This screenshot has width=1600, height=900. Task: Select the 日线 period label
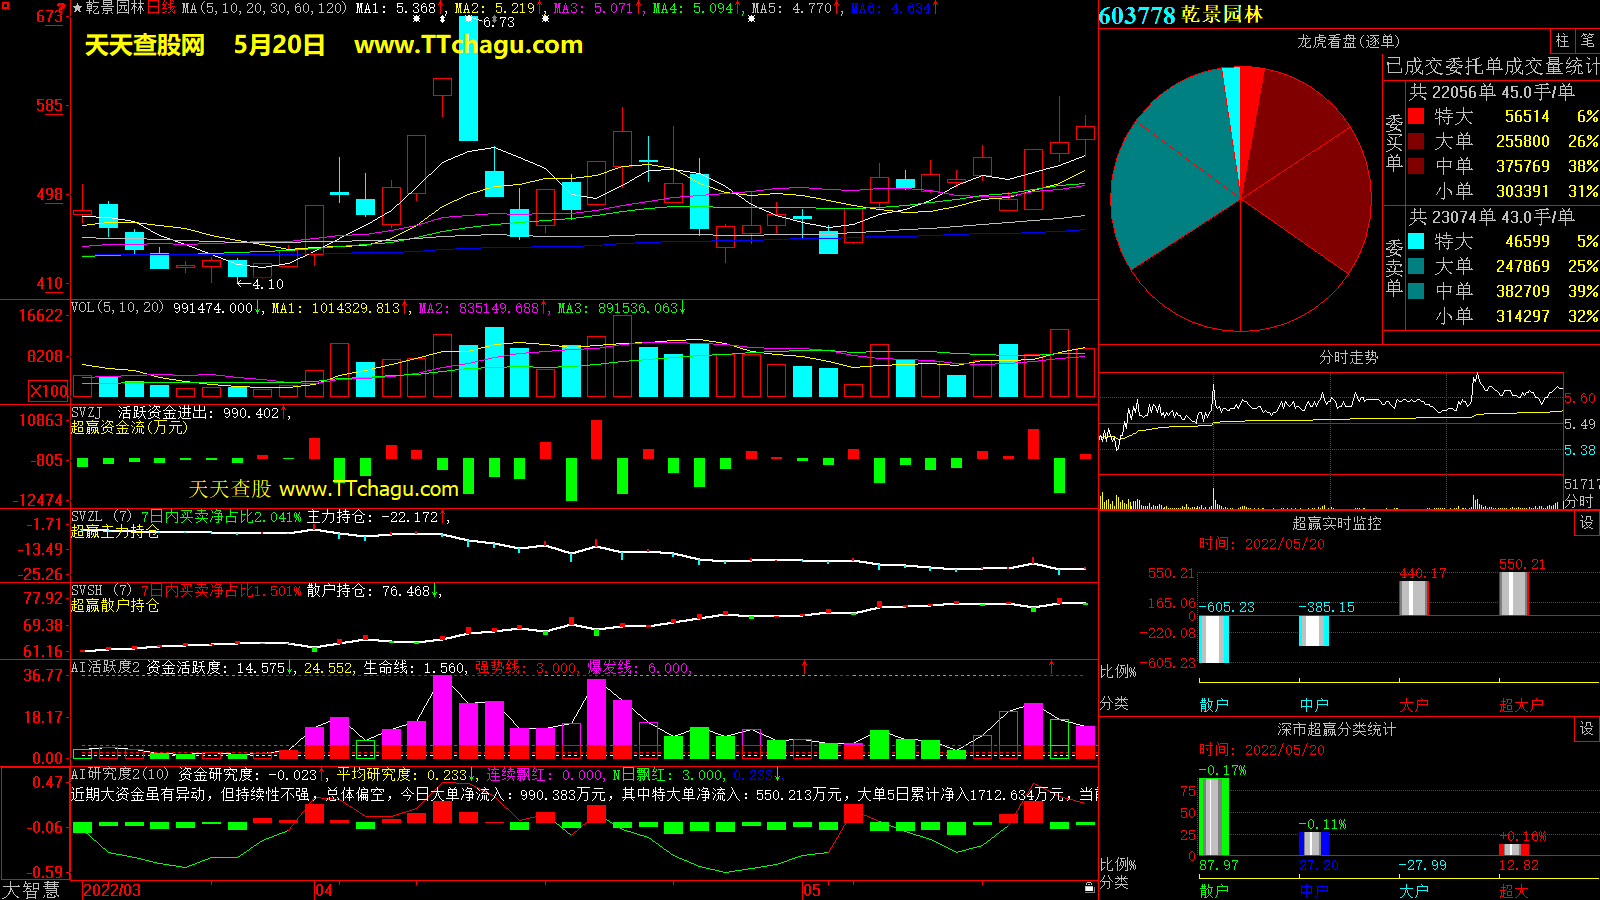pos(161,8)
